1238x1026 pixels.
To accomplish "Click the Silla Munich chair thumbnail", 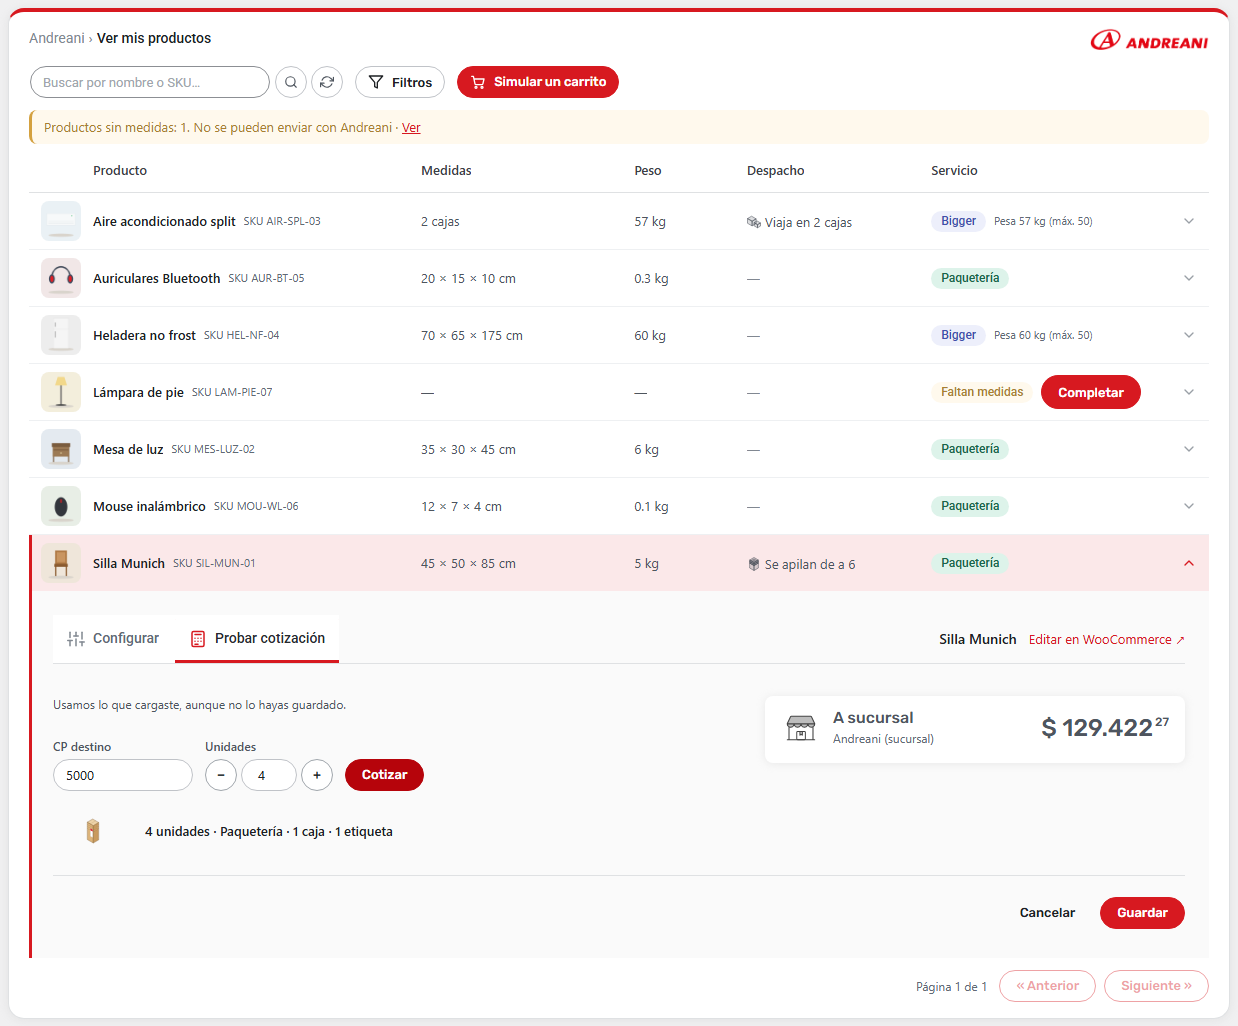I will [61, 563].
